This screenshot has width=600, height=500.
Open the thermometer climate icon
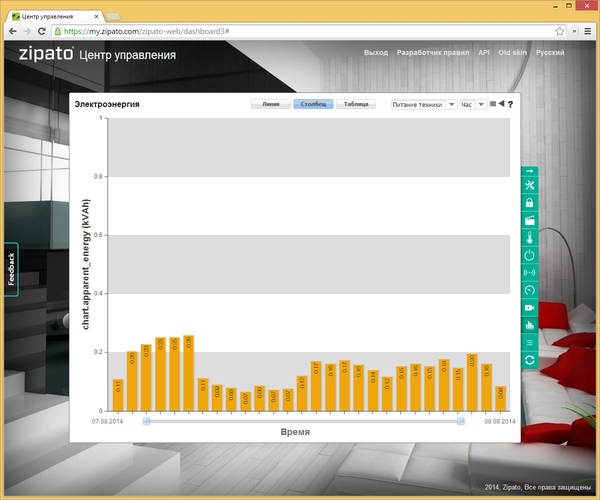coord(530,238)
